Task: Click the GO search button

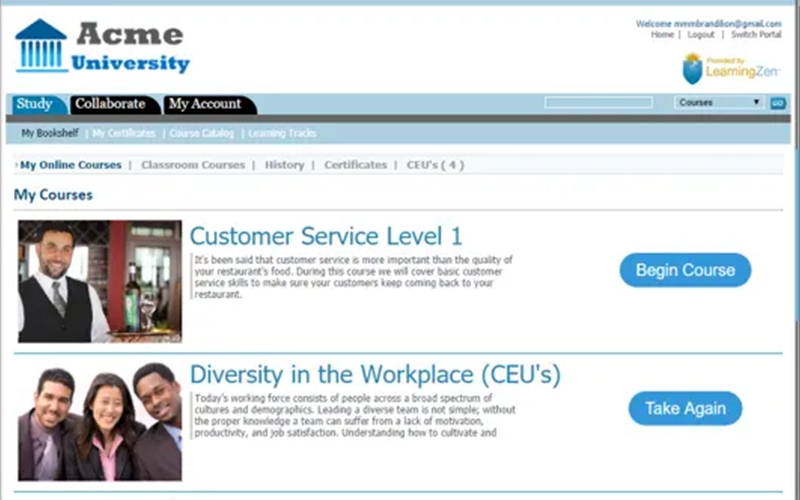Action: click(x=778, y=103)
